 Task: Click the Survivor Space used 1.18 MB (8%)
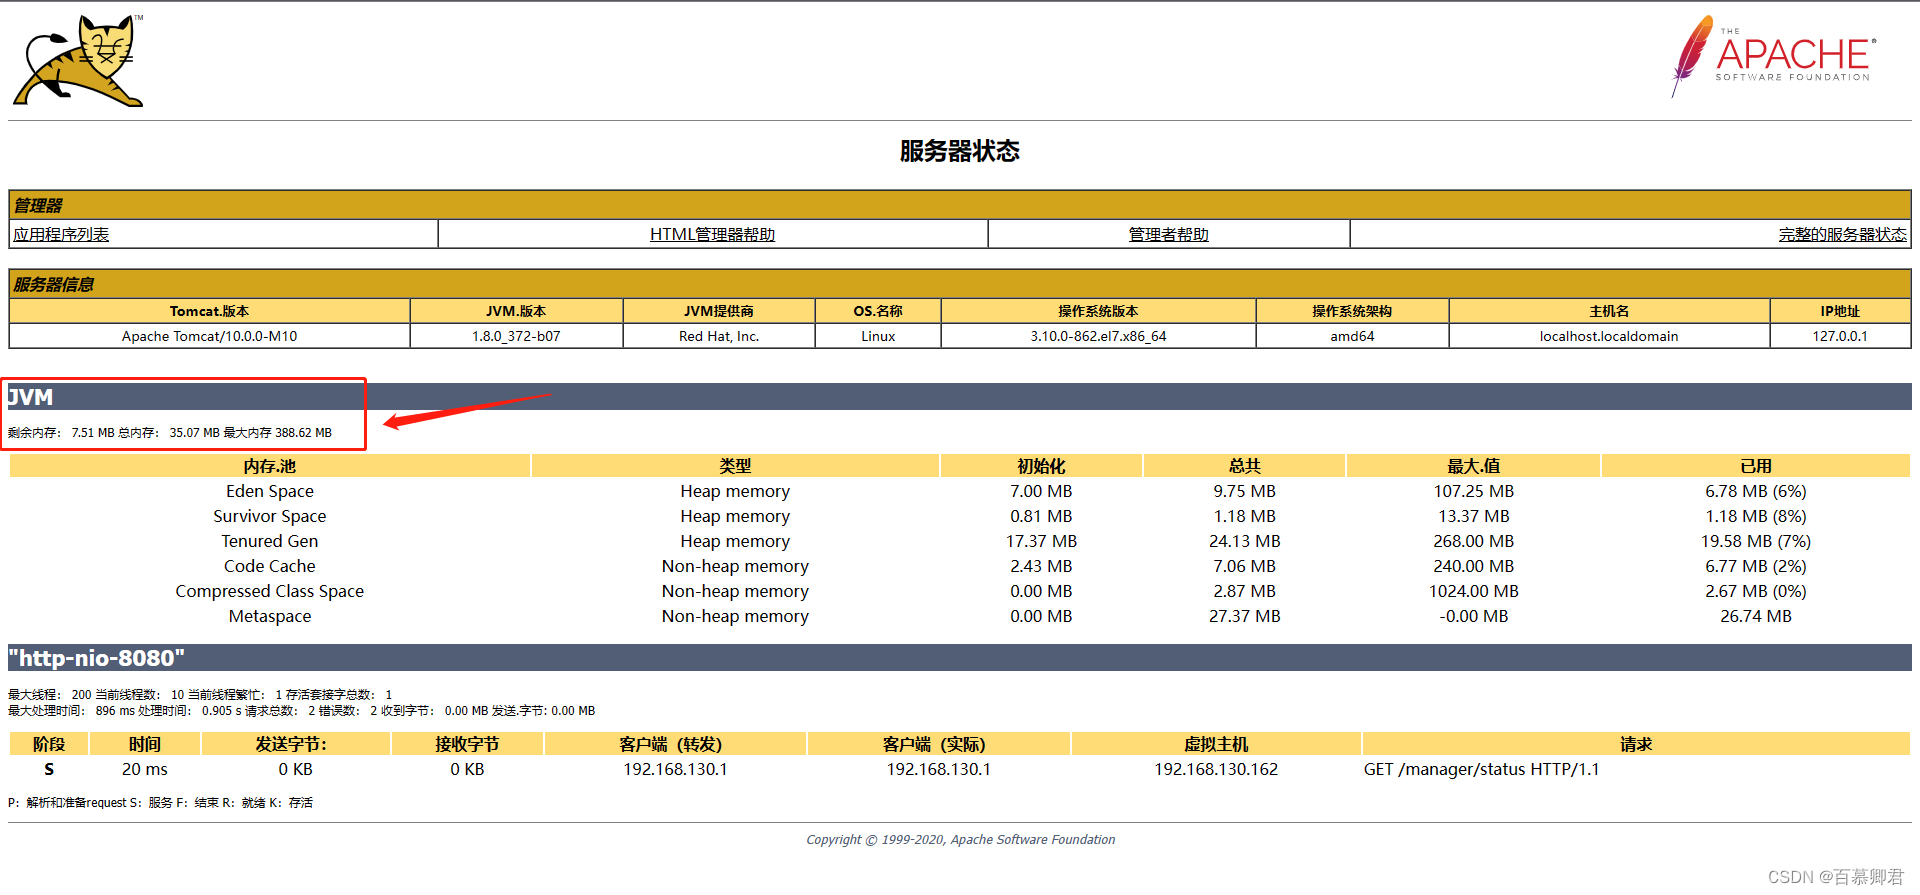point(1756,516)
